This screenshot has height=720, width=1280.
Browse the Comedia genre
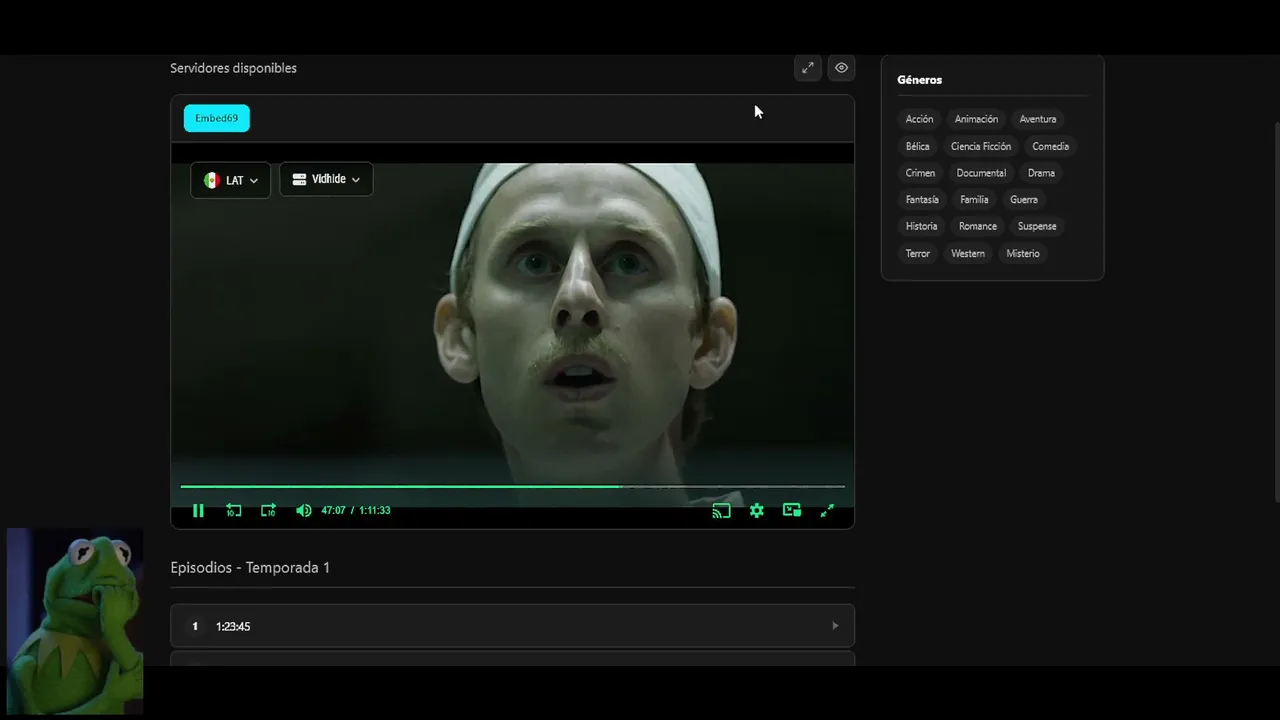(x=1050, y=146)
